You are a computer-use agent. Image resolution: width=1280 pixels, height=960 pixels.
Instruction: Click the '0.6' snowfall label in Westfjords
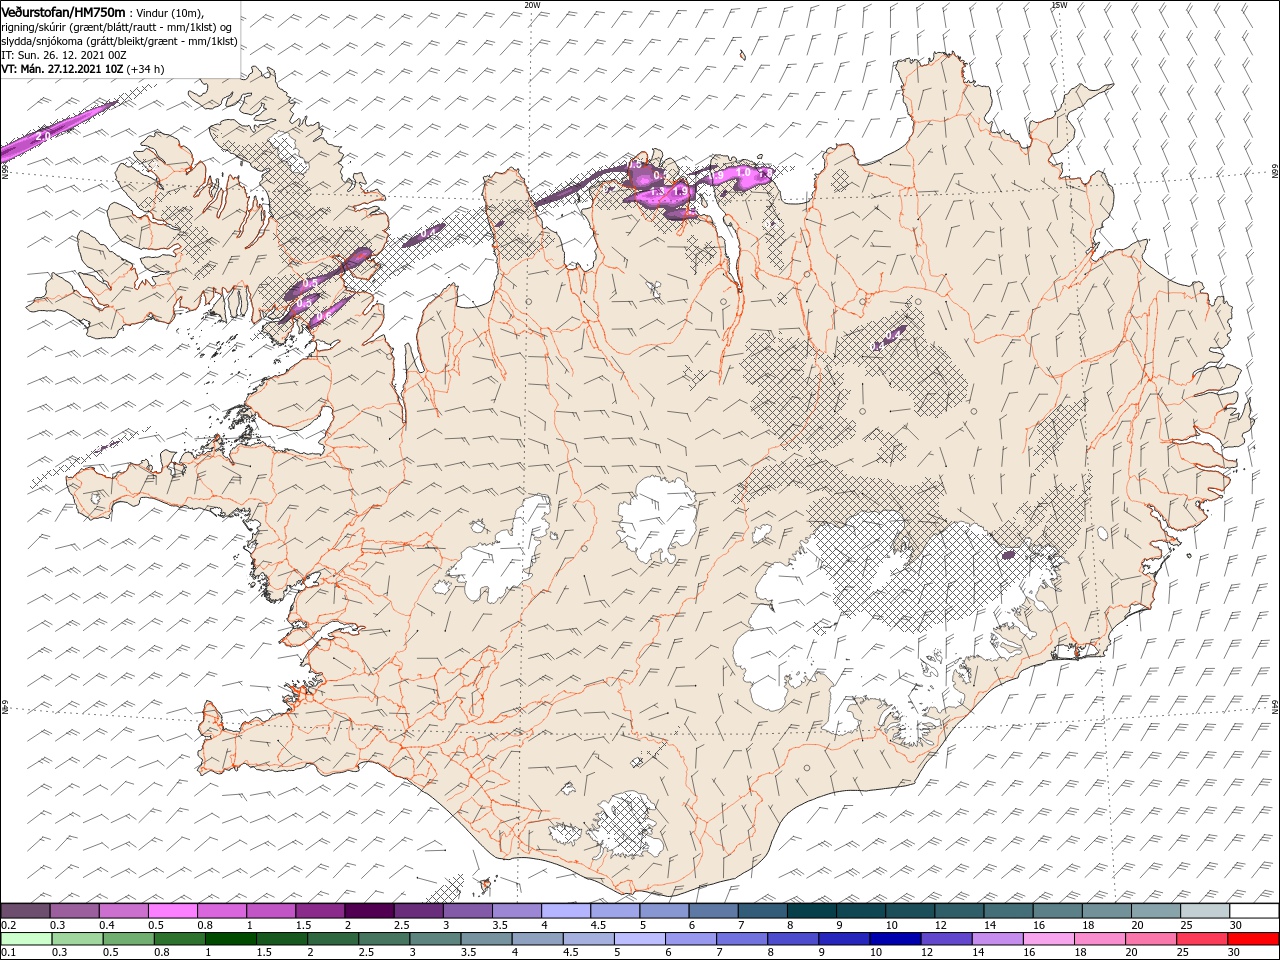click(x=322, y=316)
